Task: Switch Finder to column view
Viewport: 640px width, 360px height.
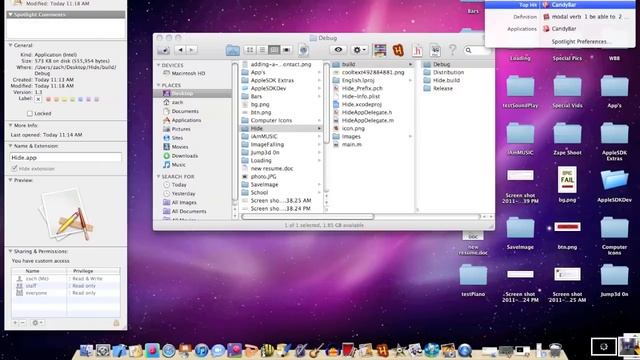Action: click(274, 50)
